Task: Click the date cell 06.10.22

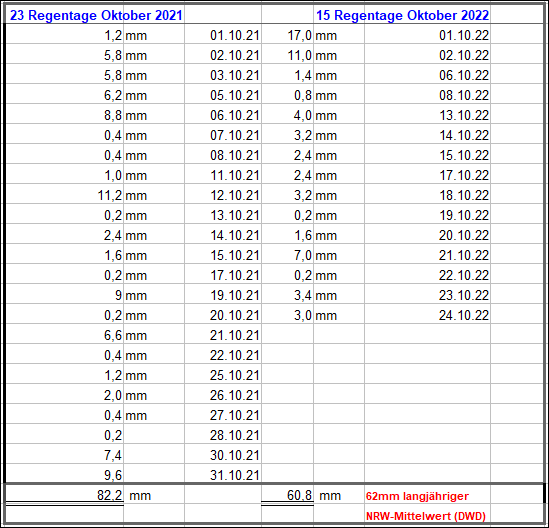Action: (x=464, y=75)
